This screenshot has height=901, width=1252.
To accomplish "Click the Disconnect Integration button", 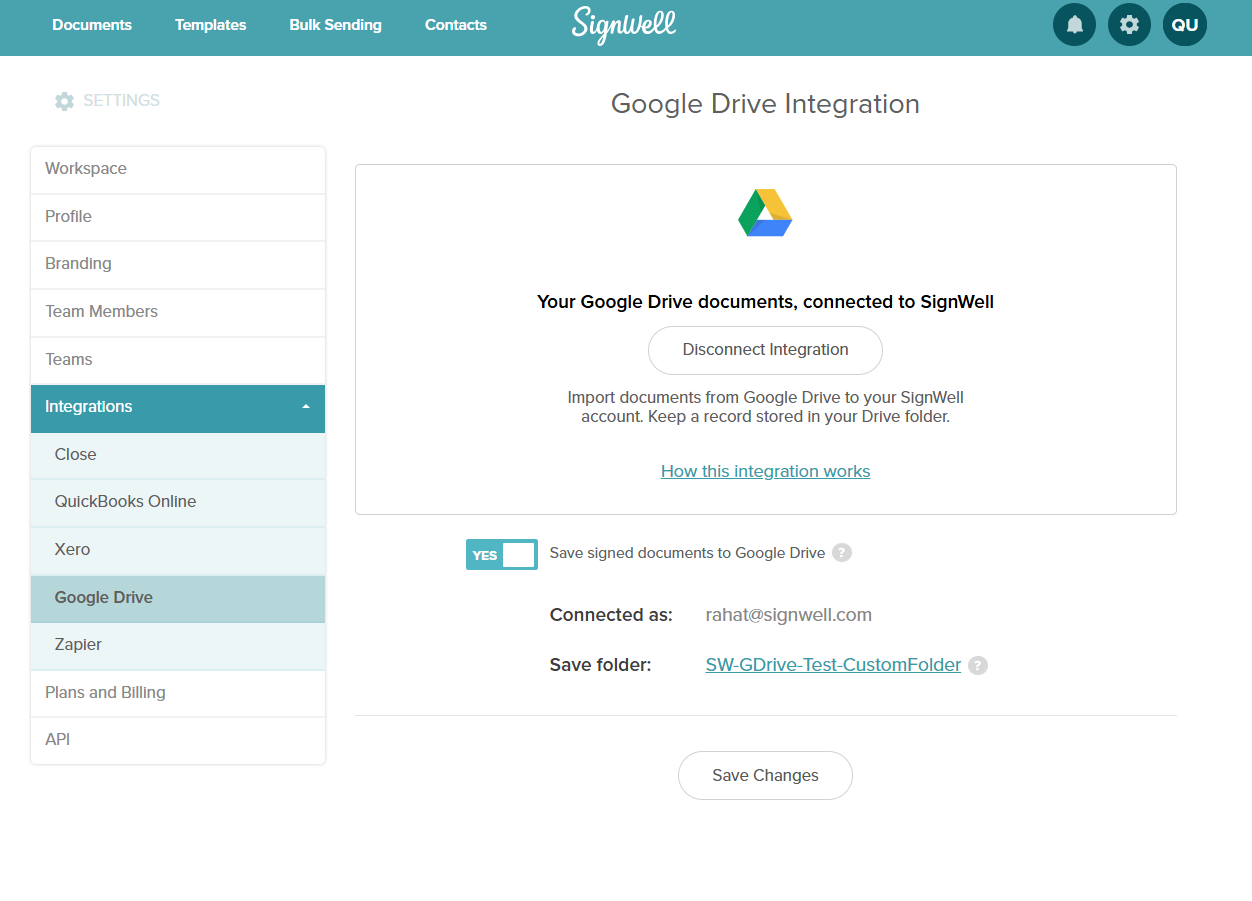I will click(x=765, y=350).
